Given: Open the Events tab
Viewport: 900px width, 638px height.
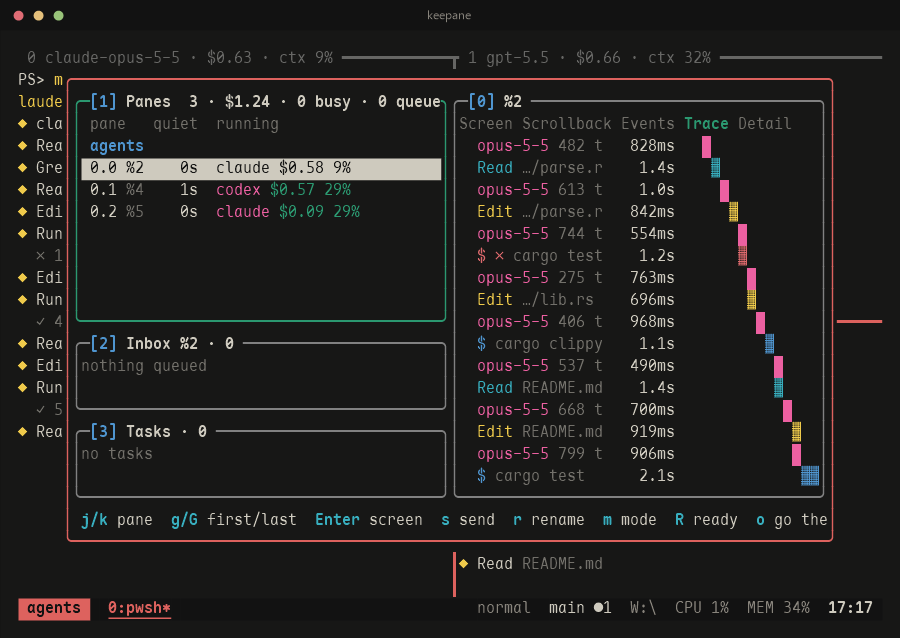Looking at the screenshot, I should click(648, 123).
